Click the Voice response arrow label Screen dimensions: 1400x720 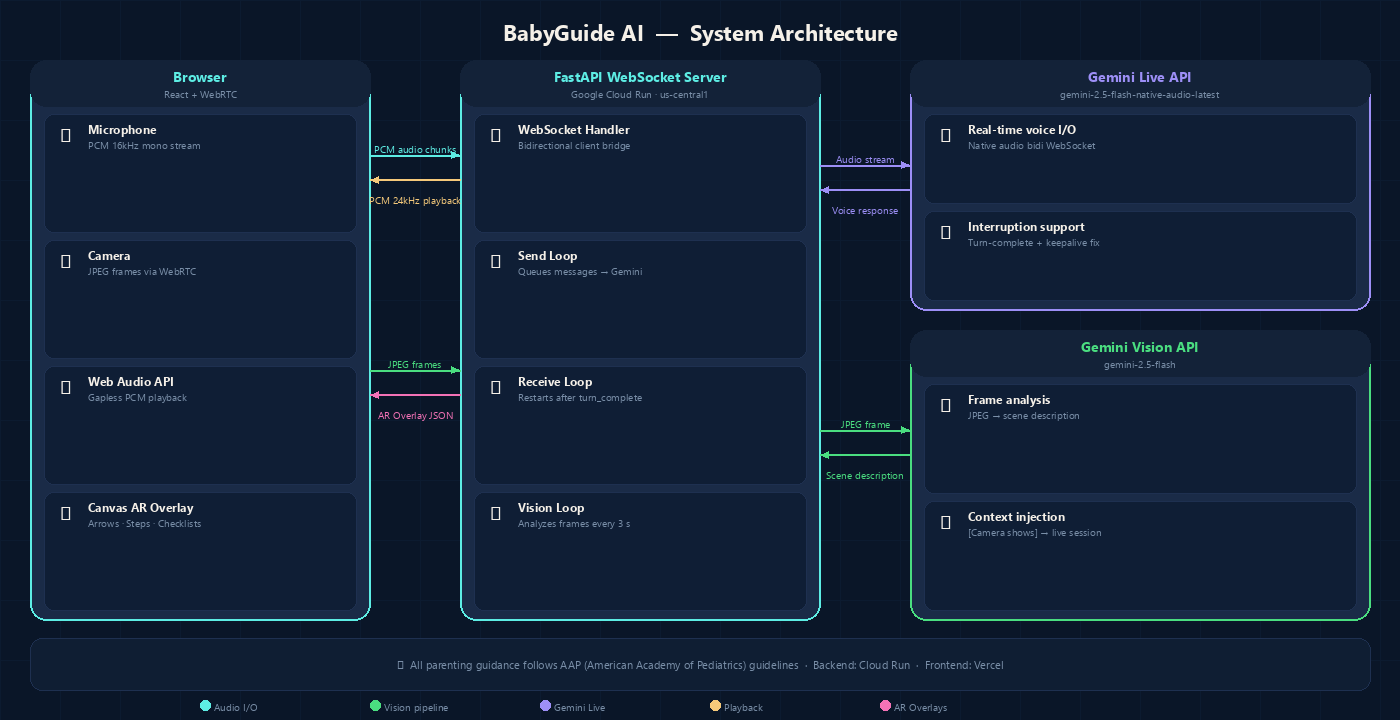point(865,210)
